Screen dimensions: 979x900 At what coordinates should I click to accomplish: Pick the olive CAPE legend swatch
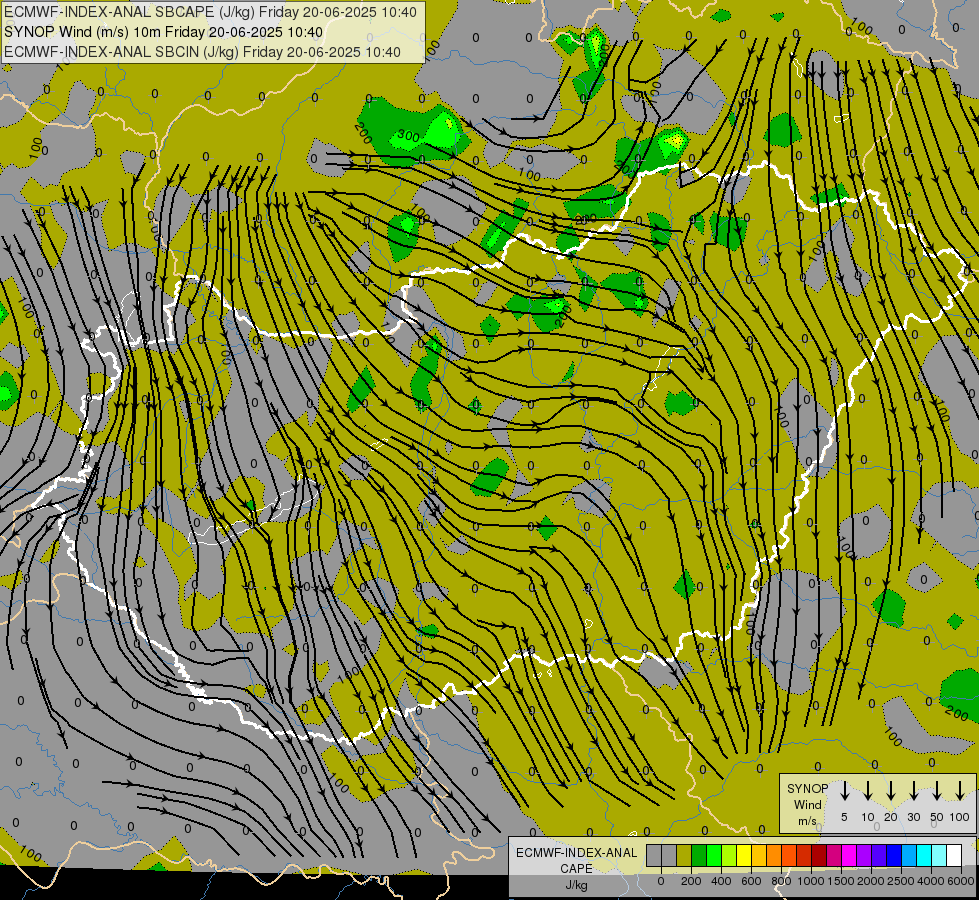684,855
